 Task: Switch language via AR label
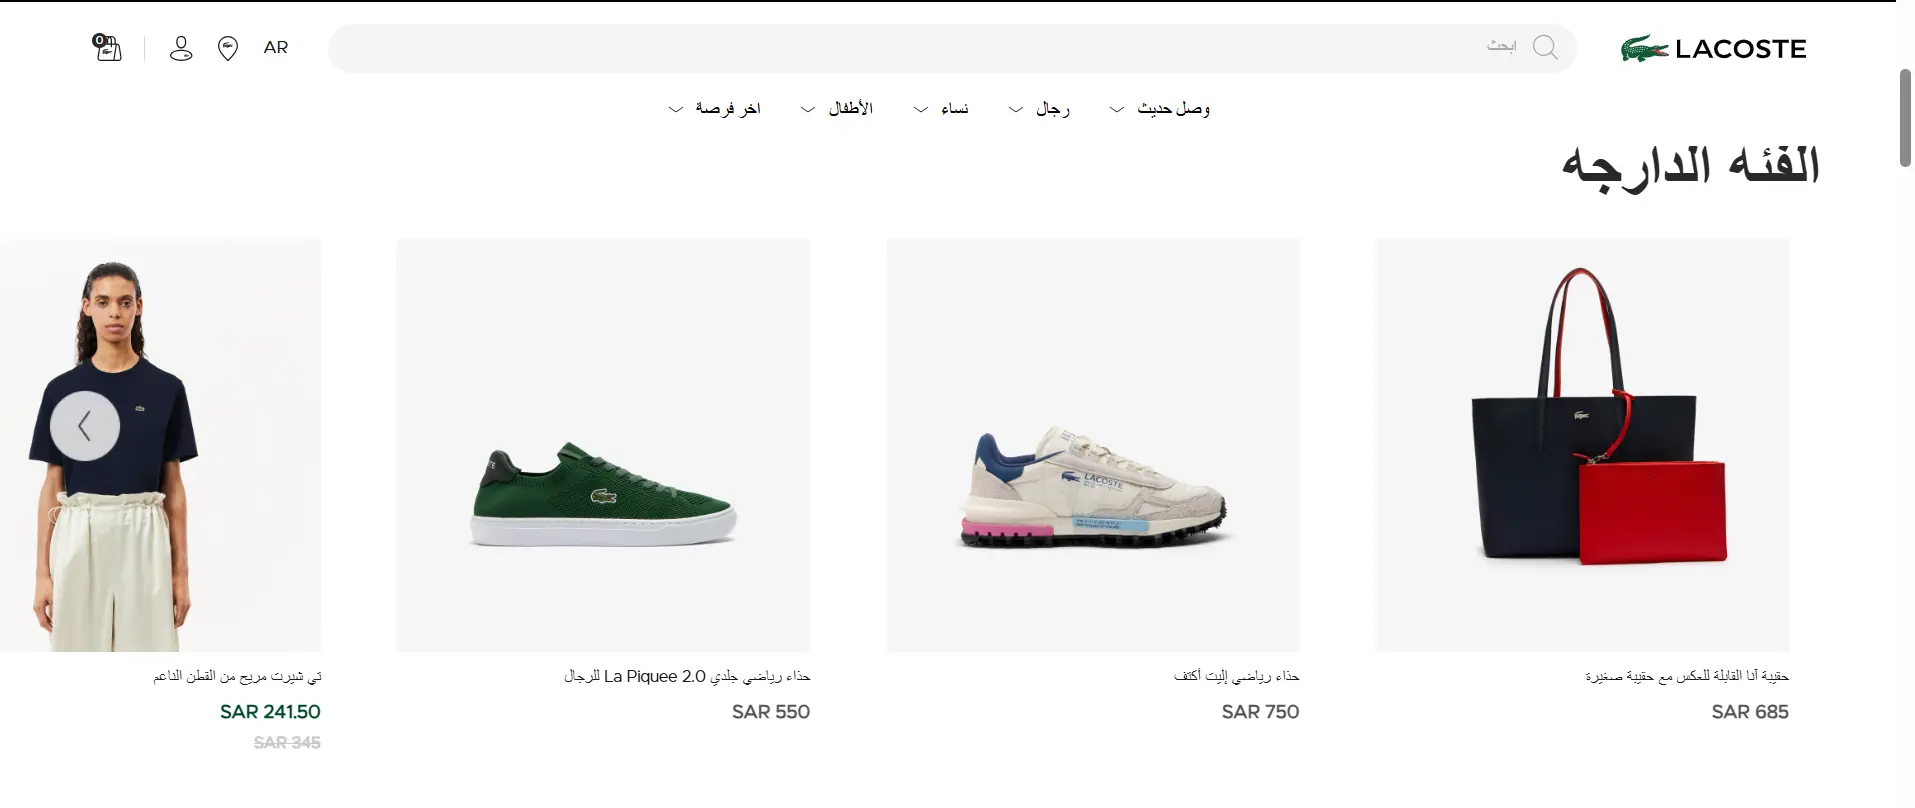point(276,47)
